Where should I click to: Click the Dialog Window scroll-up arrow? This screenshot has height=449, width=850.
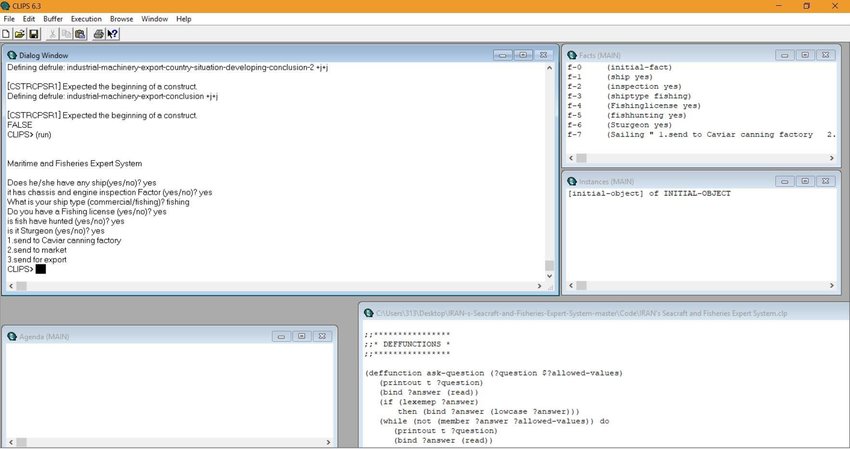(x=548, y=67)
